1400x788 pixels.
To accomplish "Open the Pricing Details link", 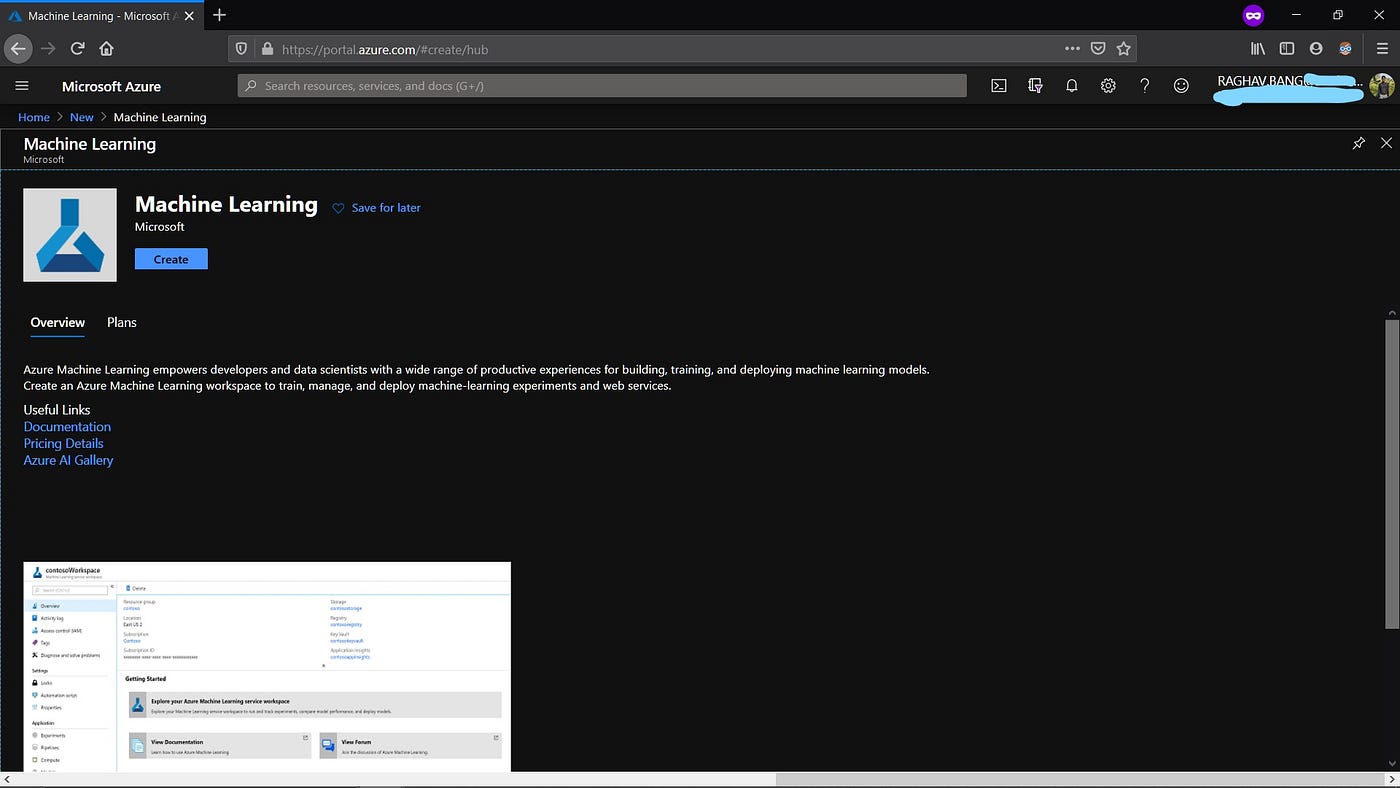I will pyautogui.click(x=64, y=443).
